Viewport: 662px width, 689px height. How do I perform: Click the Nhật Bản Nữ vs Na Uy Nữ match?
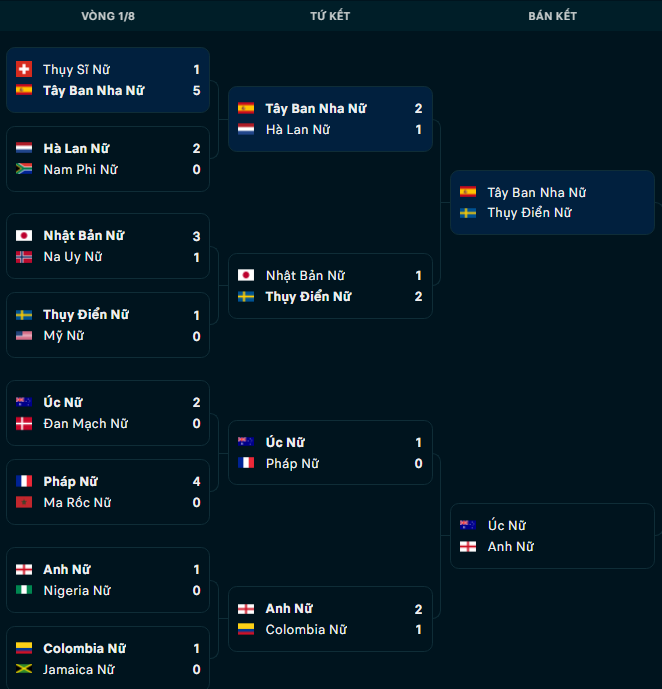108,246
